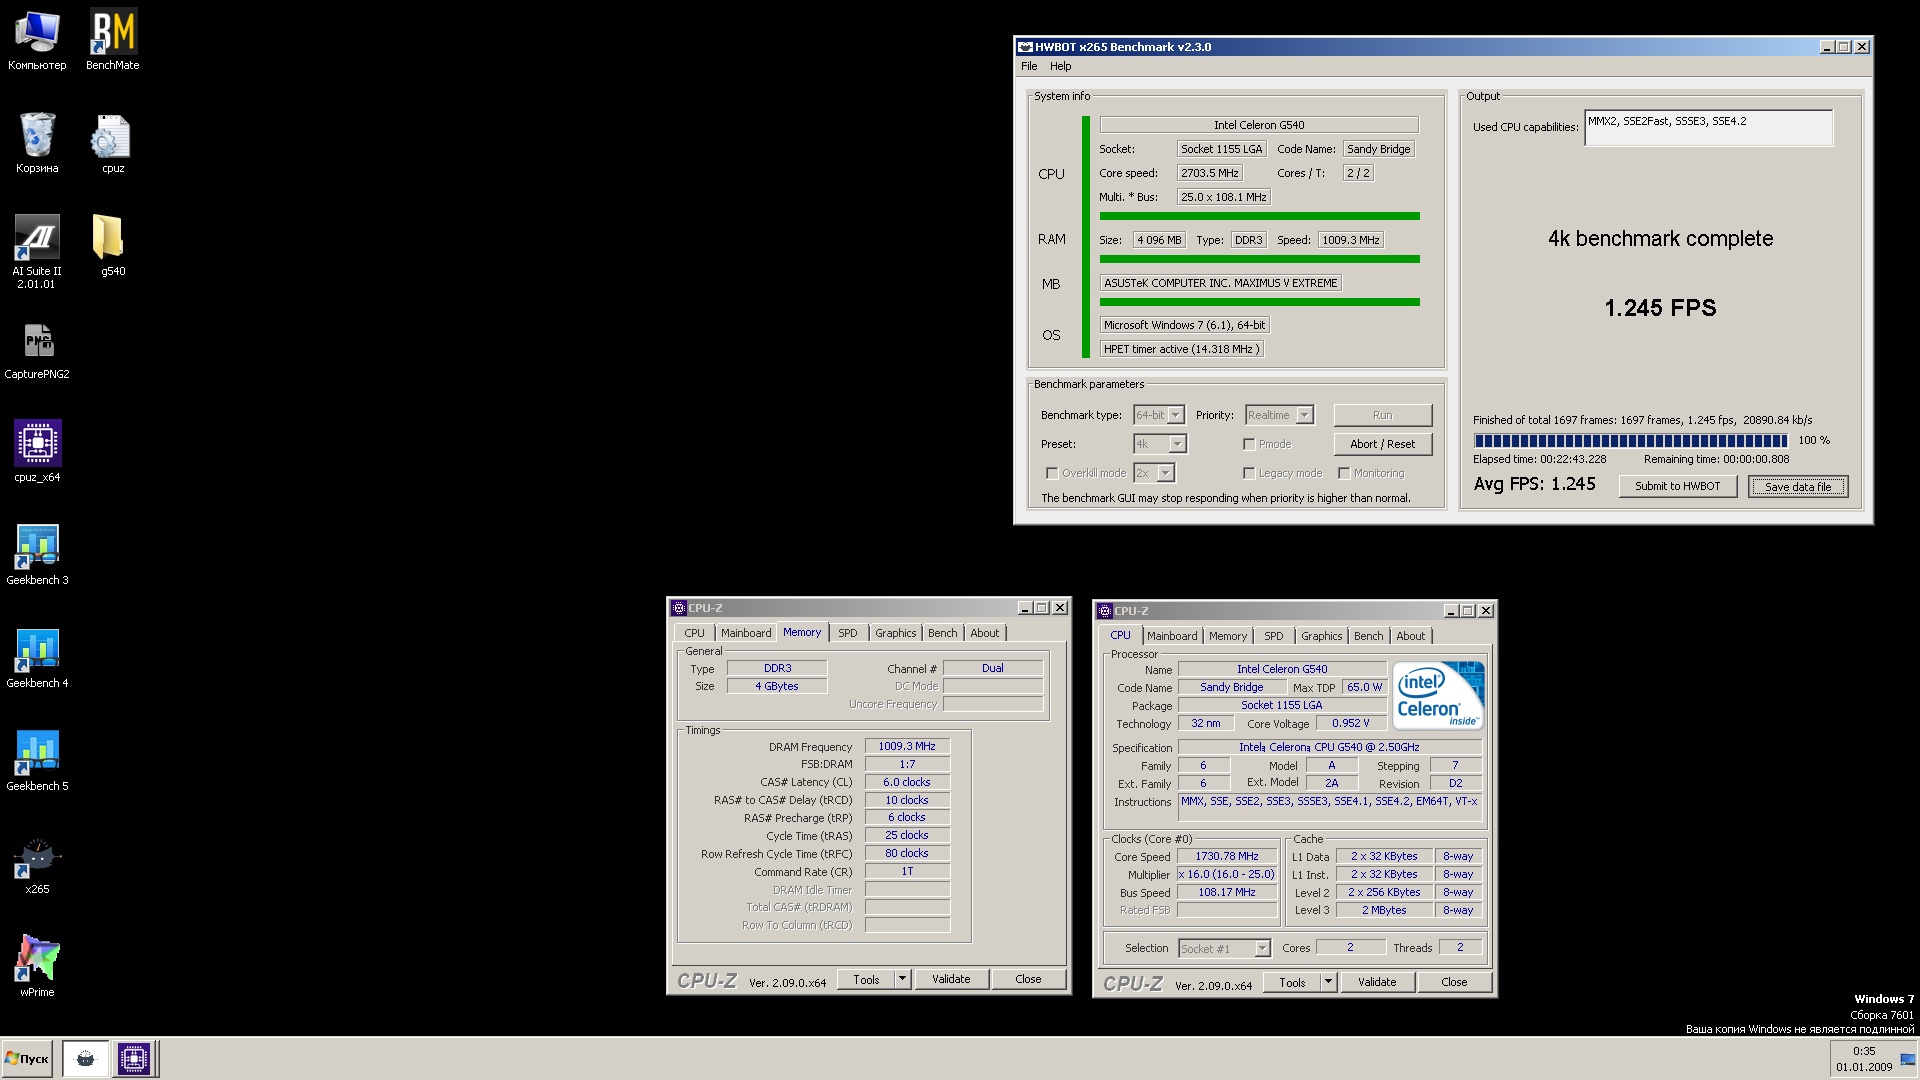Click the Core Voltage 0.952 V value
Screen dimensions: 1920x1080
(1351, 723)
